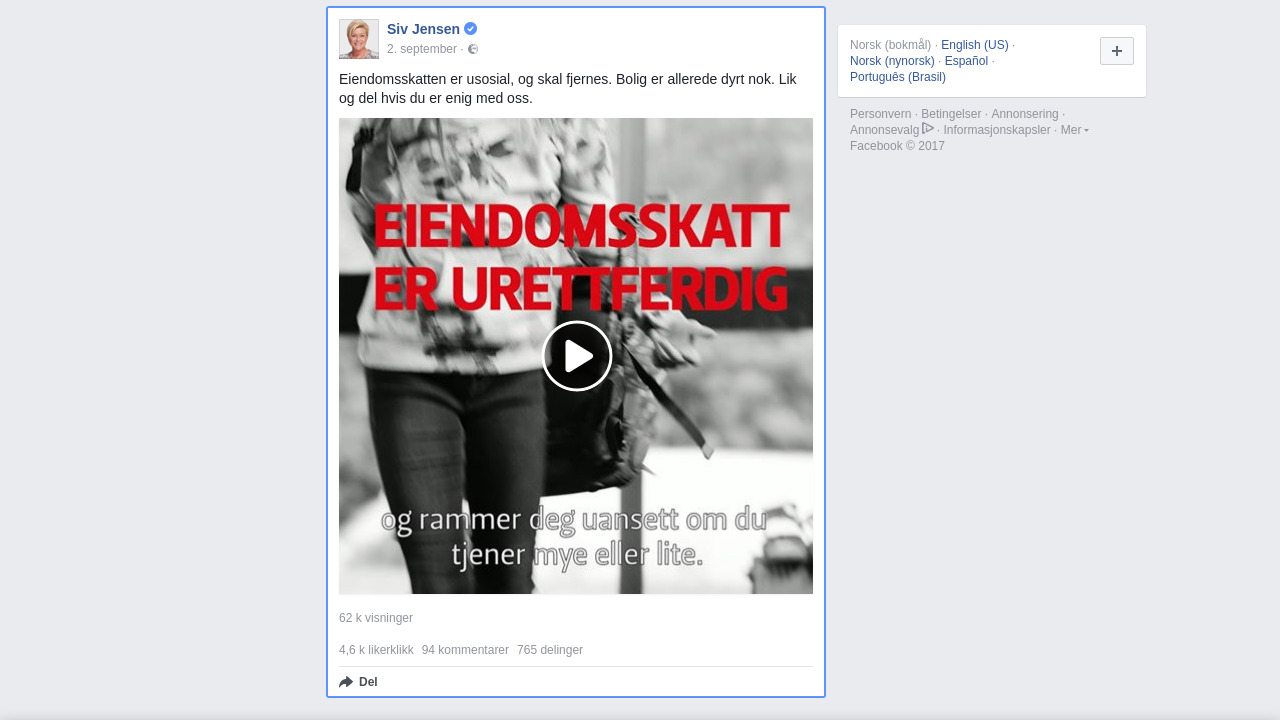Click the Siv Jensen name link
The width and height of the screenshot is (1280, 720).
coord(423,29)
